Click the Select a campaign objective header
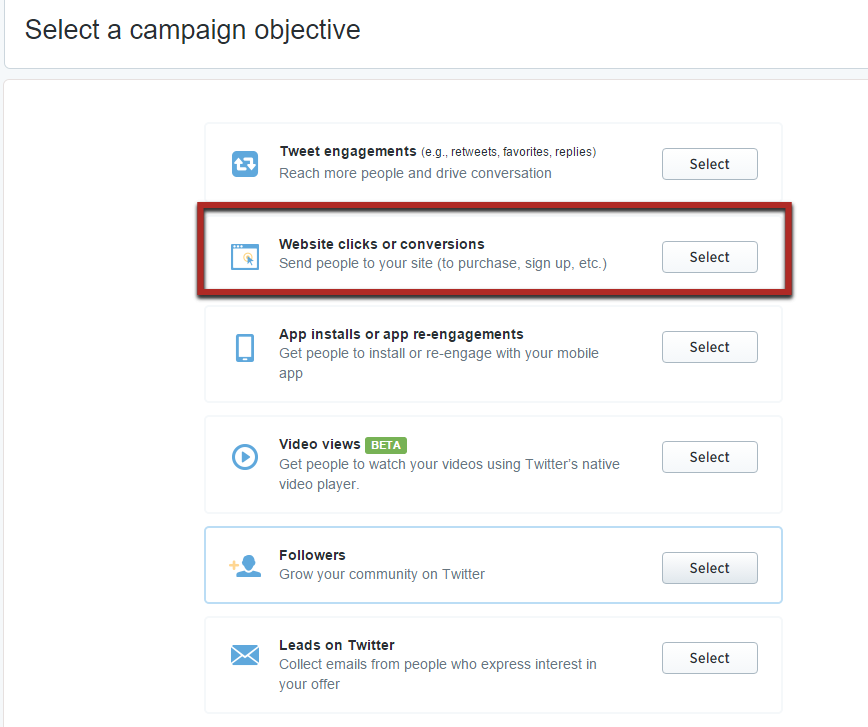The height and width of the screenshot is (727, 868). (x=193, y=30)
